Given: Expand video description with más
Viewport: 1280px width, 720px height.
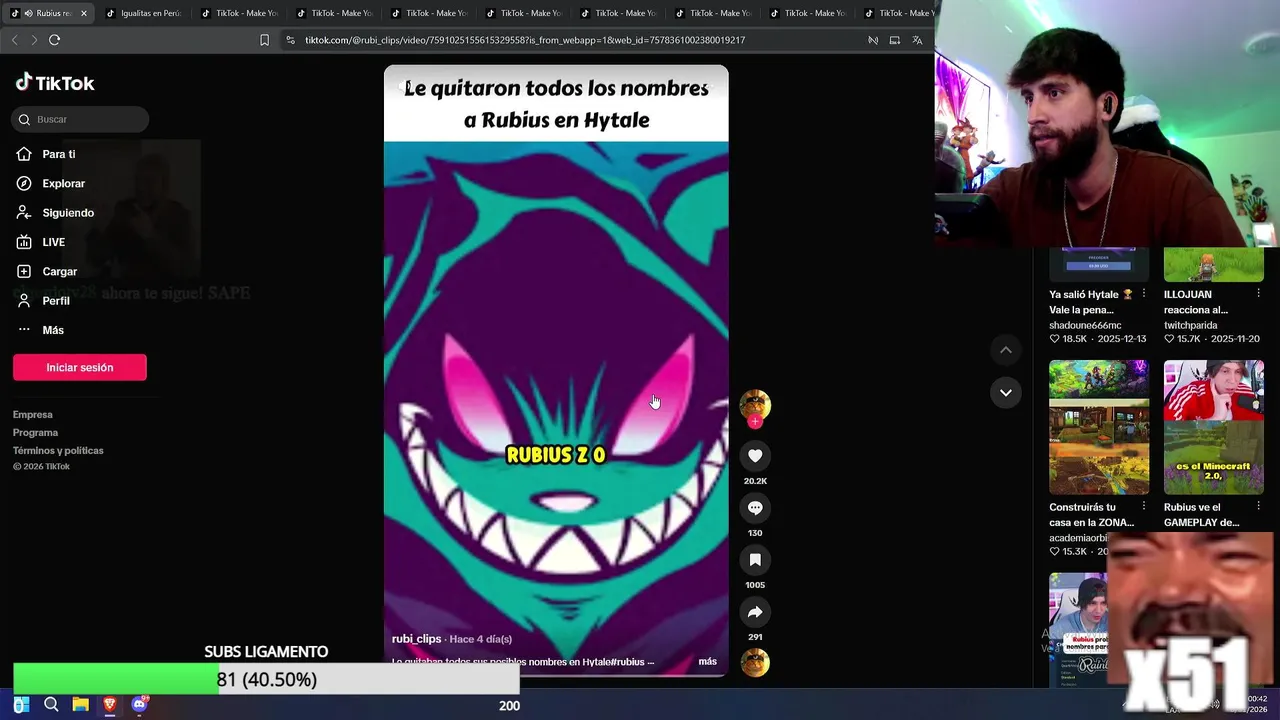Looking at the screenshot, I should coord(708,661).
